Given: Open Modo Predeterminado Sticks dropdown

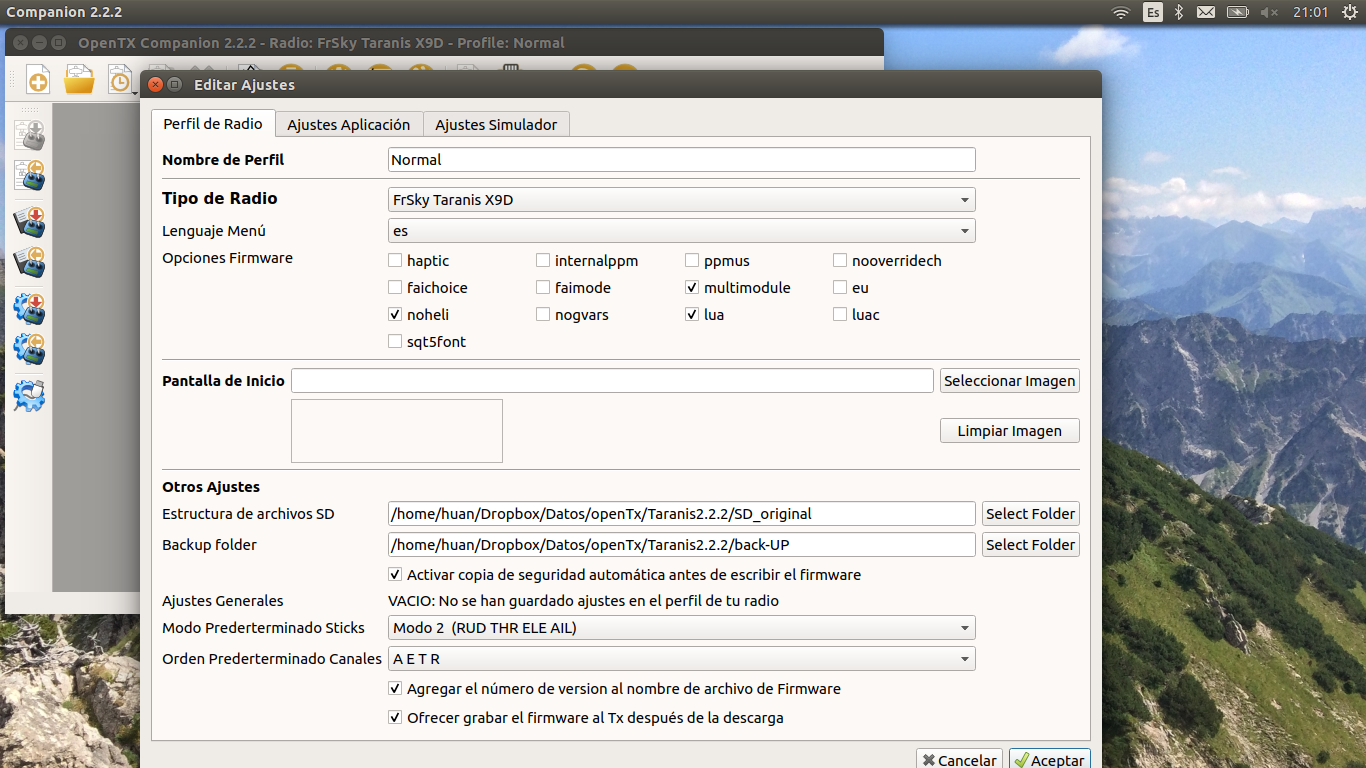Looking at the screenshot, I should pyautogui.click(x=681, y=628).
